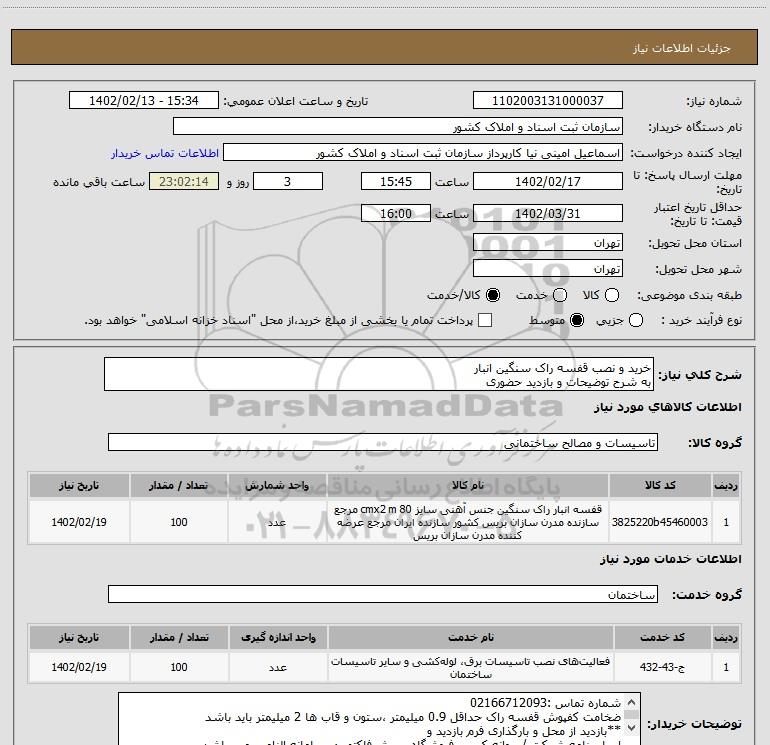Click goods table header نام کالا
Viewport: 770px width, 745px height.
tap(468, 486)
